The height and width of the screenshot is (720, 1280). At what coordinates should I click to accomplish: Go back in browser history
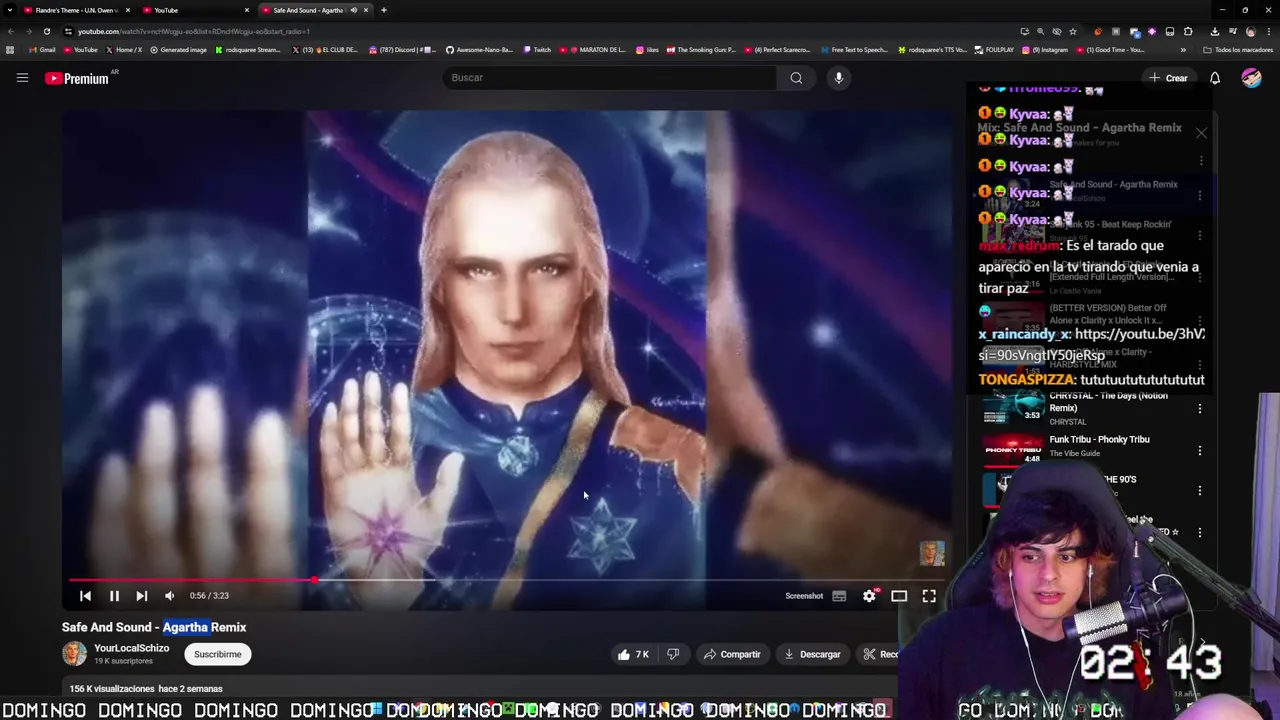[10, 31]
